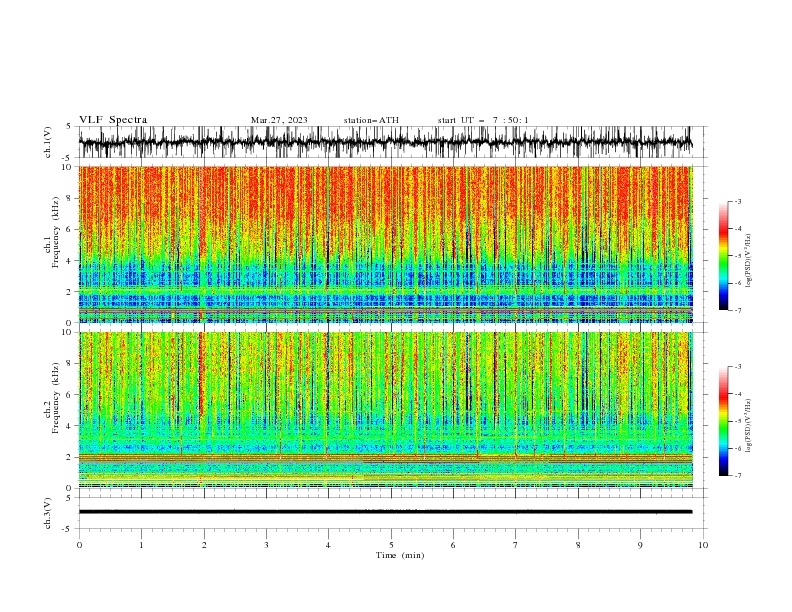Click the "Time (min)" axis label

click(400, 555)
